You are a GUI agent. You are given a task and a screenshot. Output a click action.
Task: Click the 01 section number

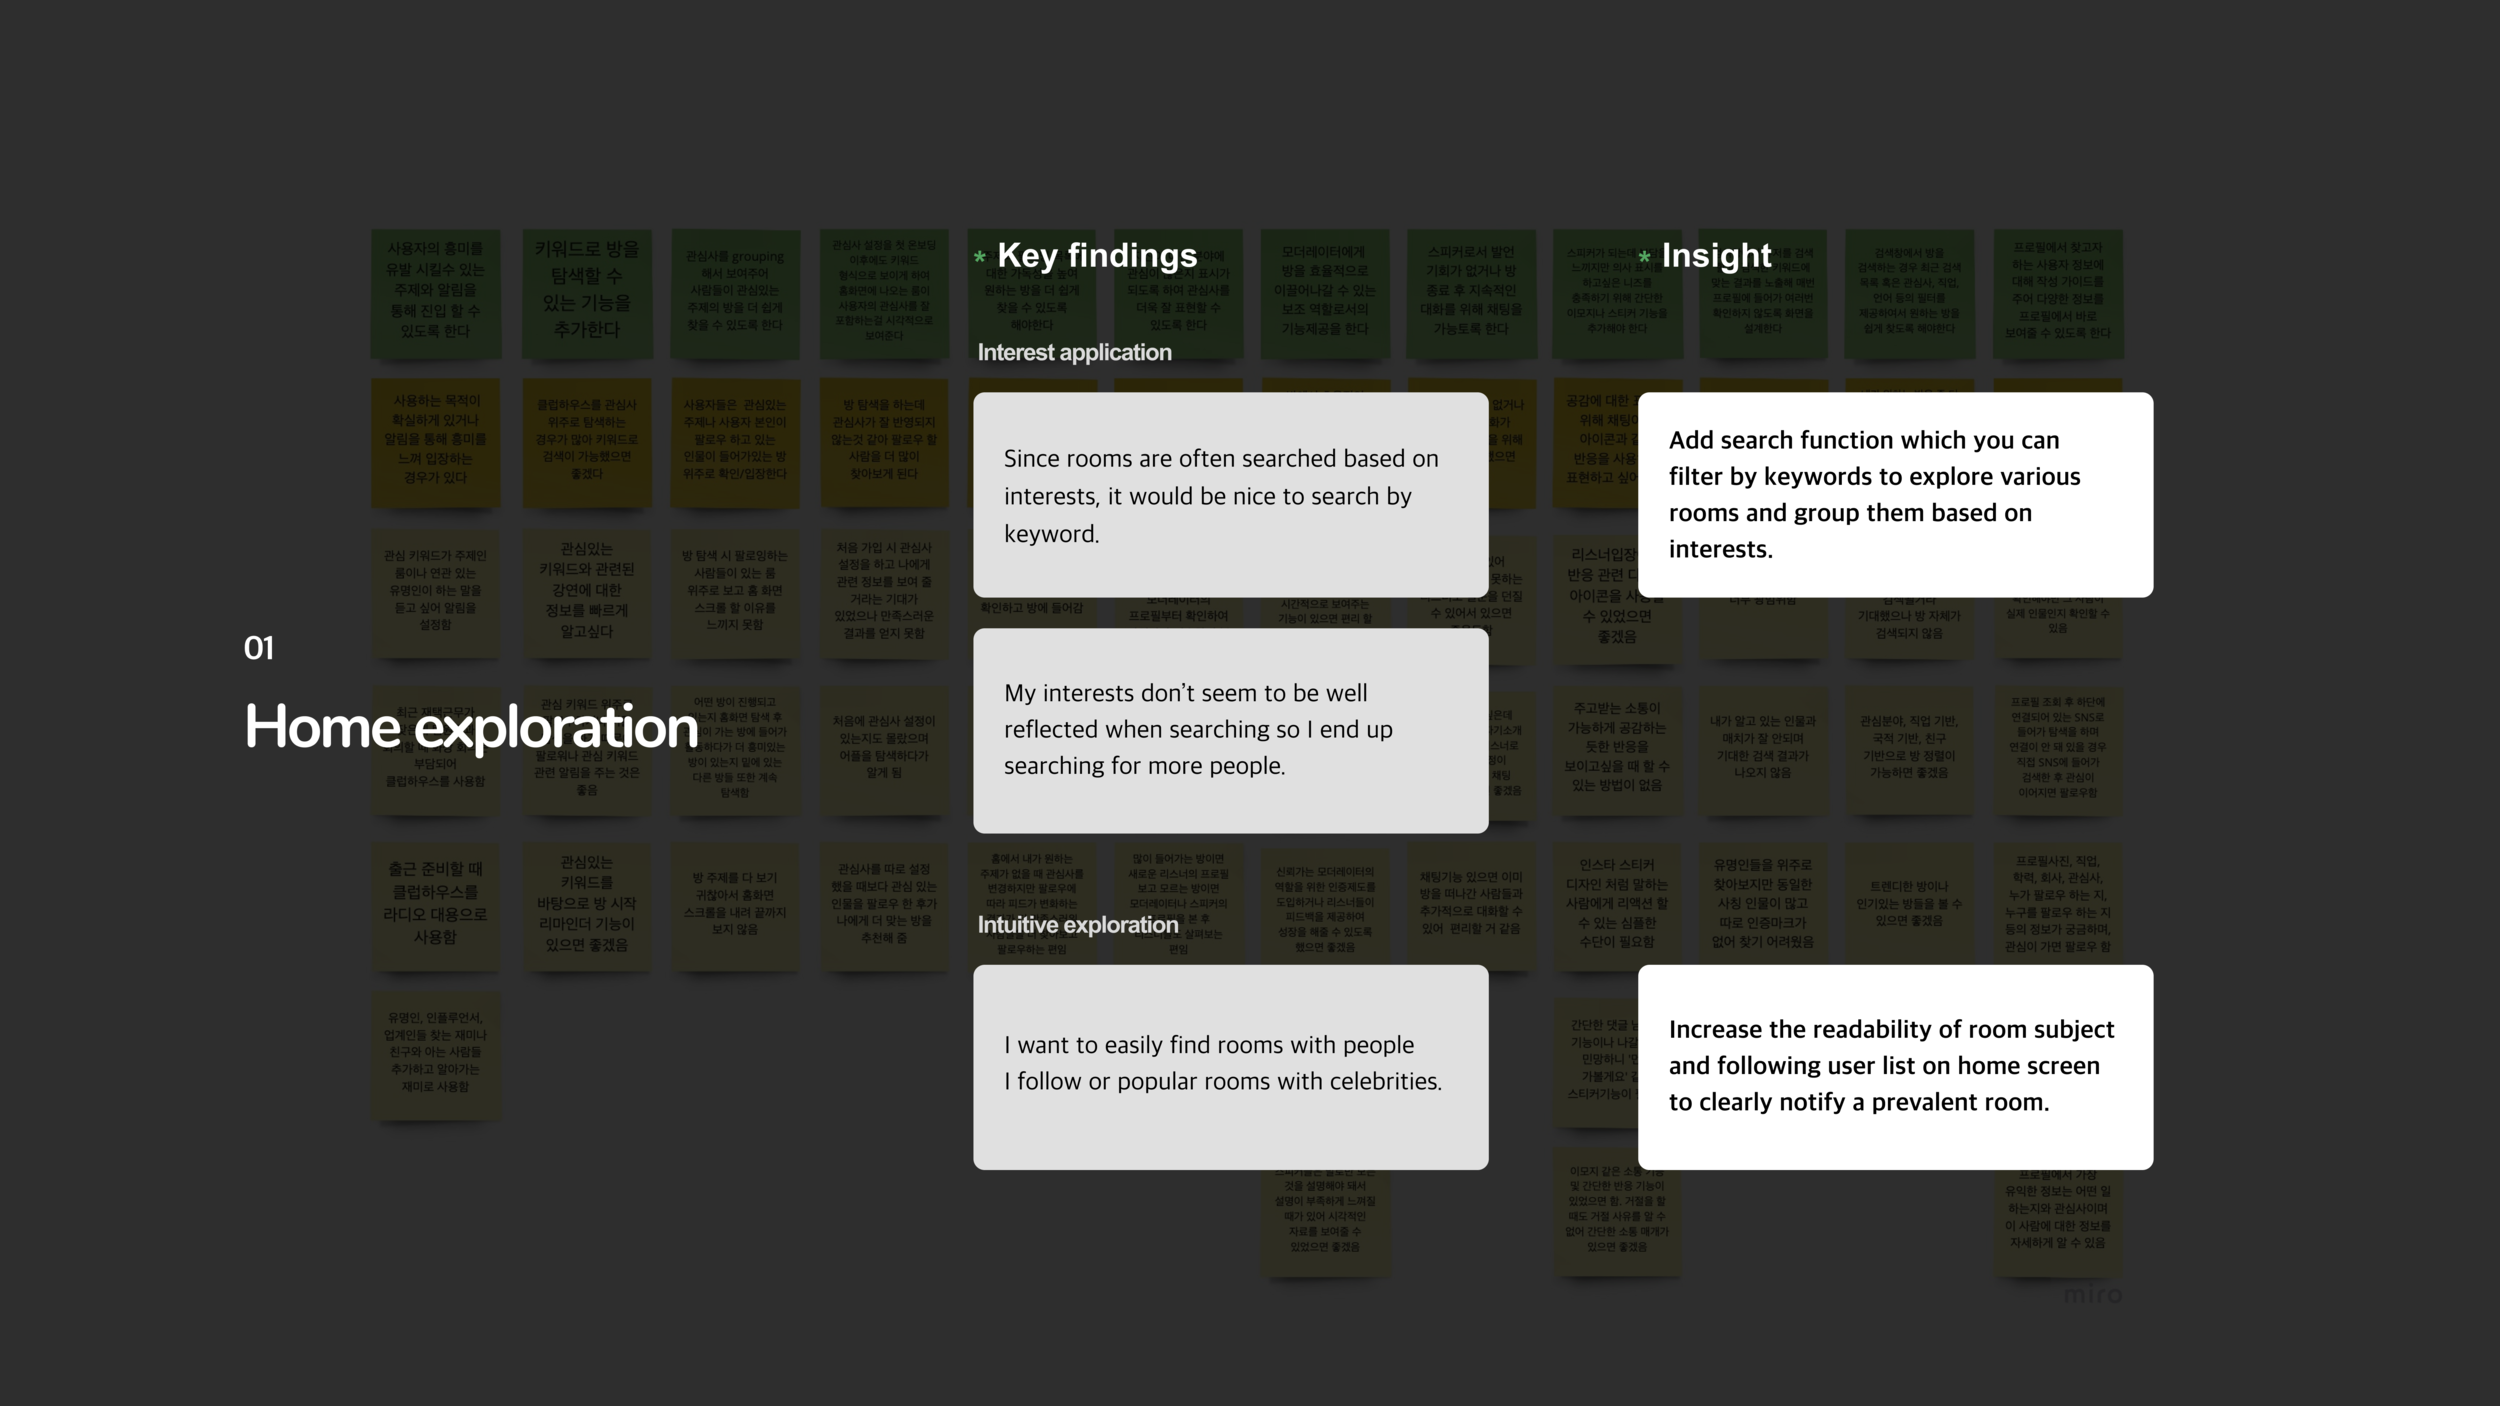pyautogui.click(x=258, y=648)
